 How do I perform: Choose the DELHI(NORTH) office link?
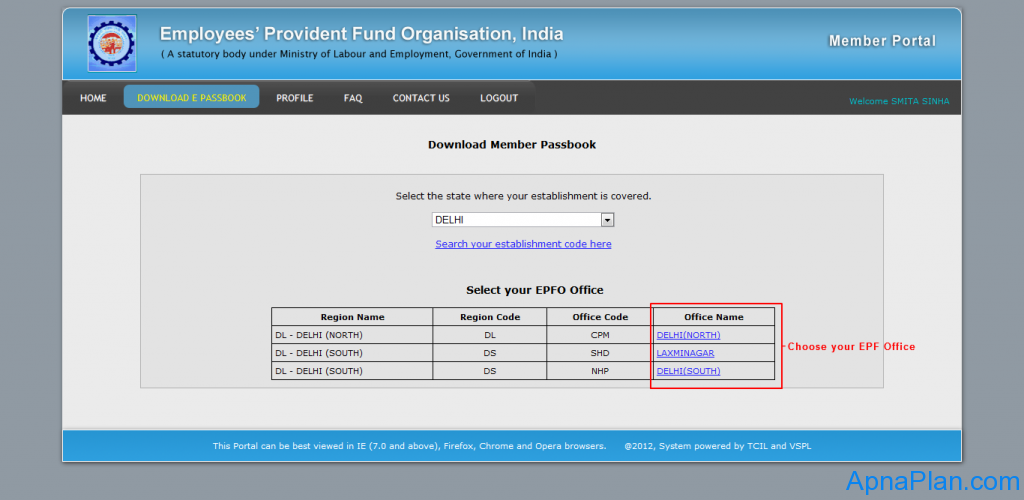click(688, 335)
